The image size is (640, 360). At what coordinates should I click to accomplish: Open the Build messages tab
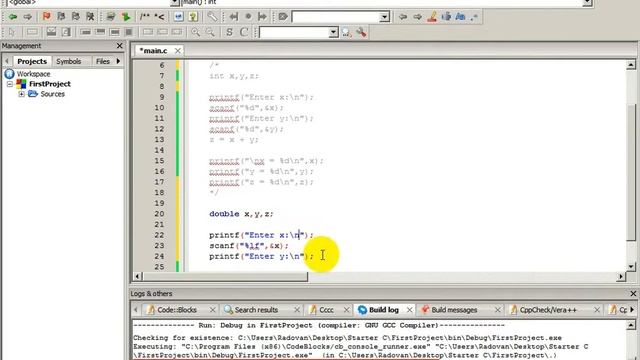pos(454,310)
